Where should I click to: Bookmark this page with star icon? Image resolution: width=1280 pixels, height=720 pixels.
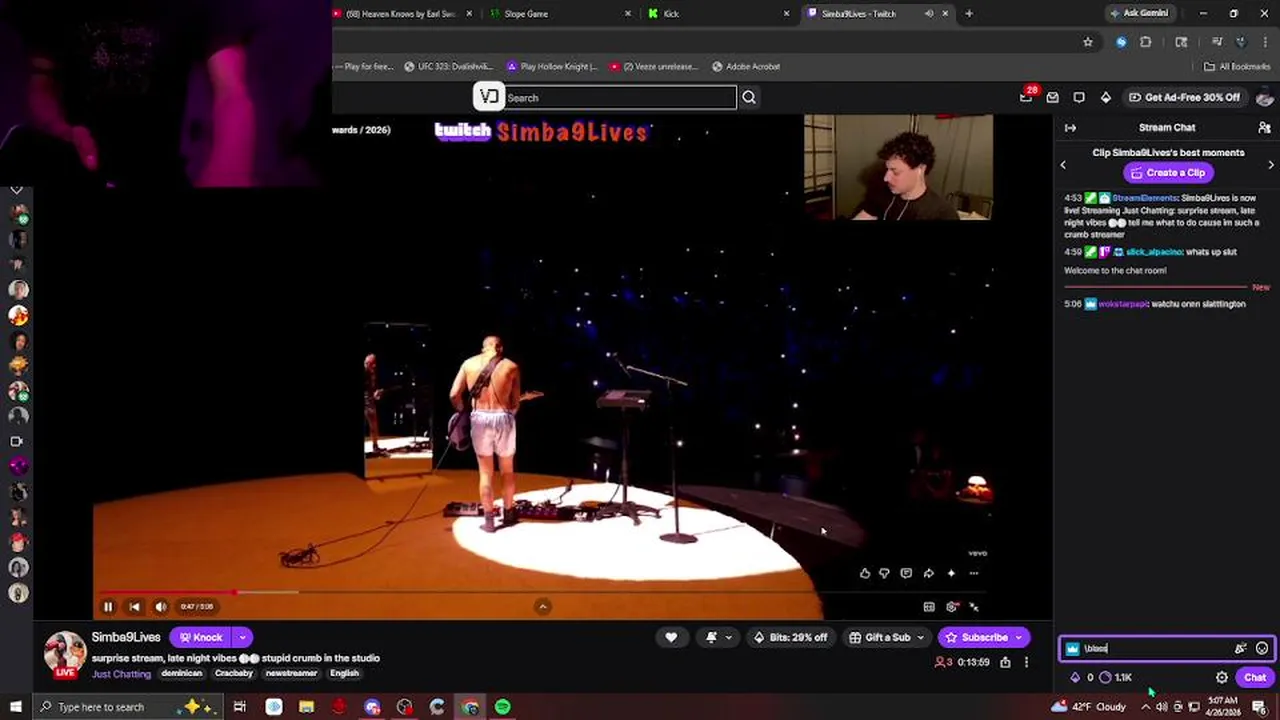(x=1088, y=42)
